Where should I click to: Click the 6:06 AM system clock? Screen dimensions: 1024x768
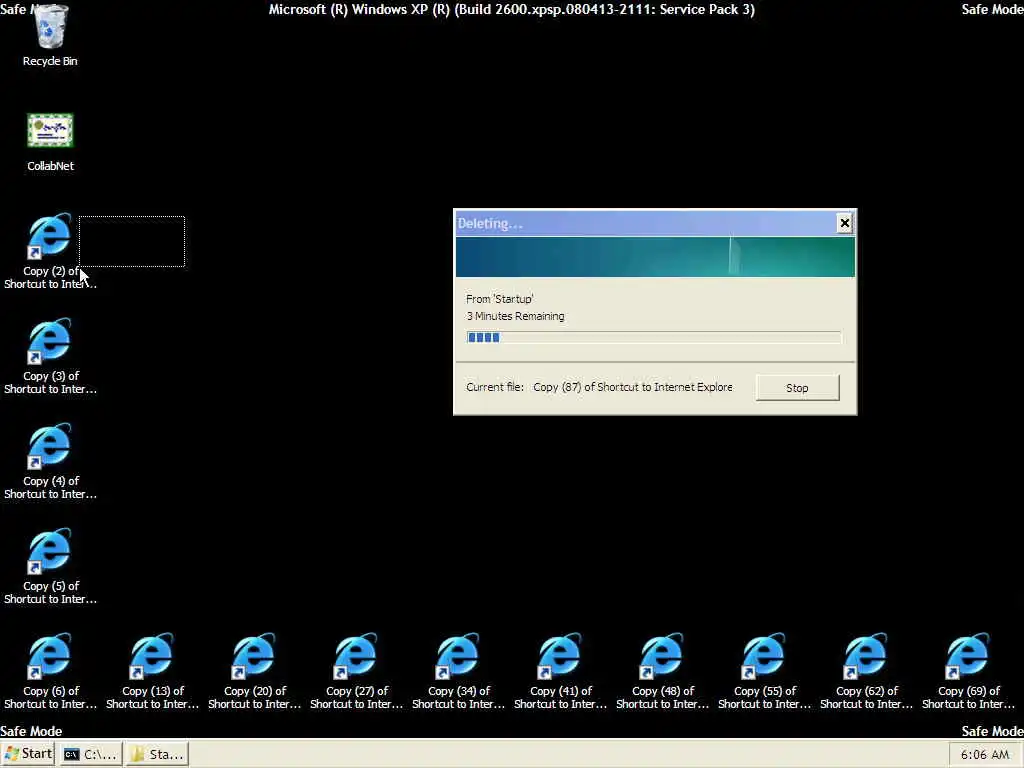[x=984, y=755]
